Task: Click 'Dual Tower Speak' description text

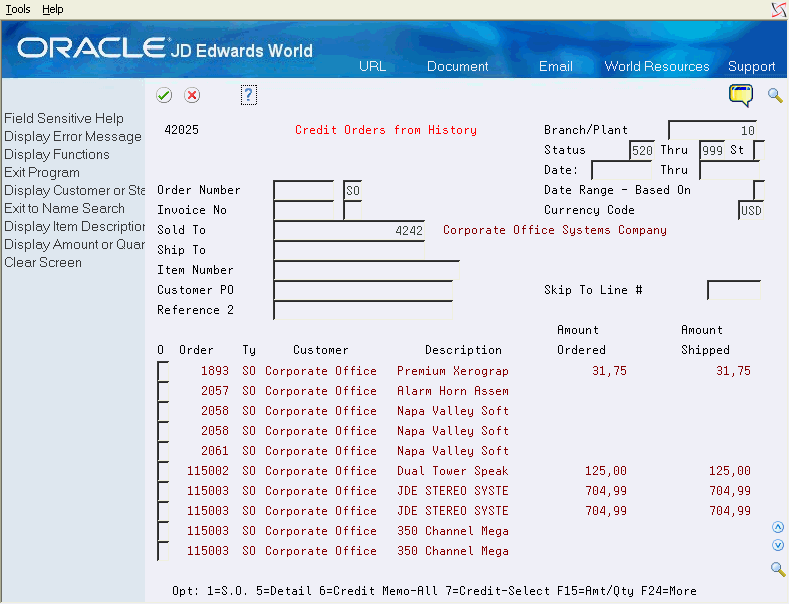Action: click(453, 471)
